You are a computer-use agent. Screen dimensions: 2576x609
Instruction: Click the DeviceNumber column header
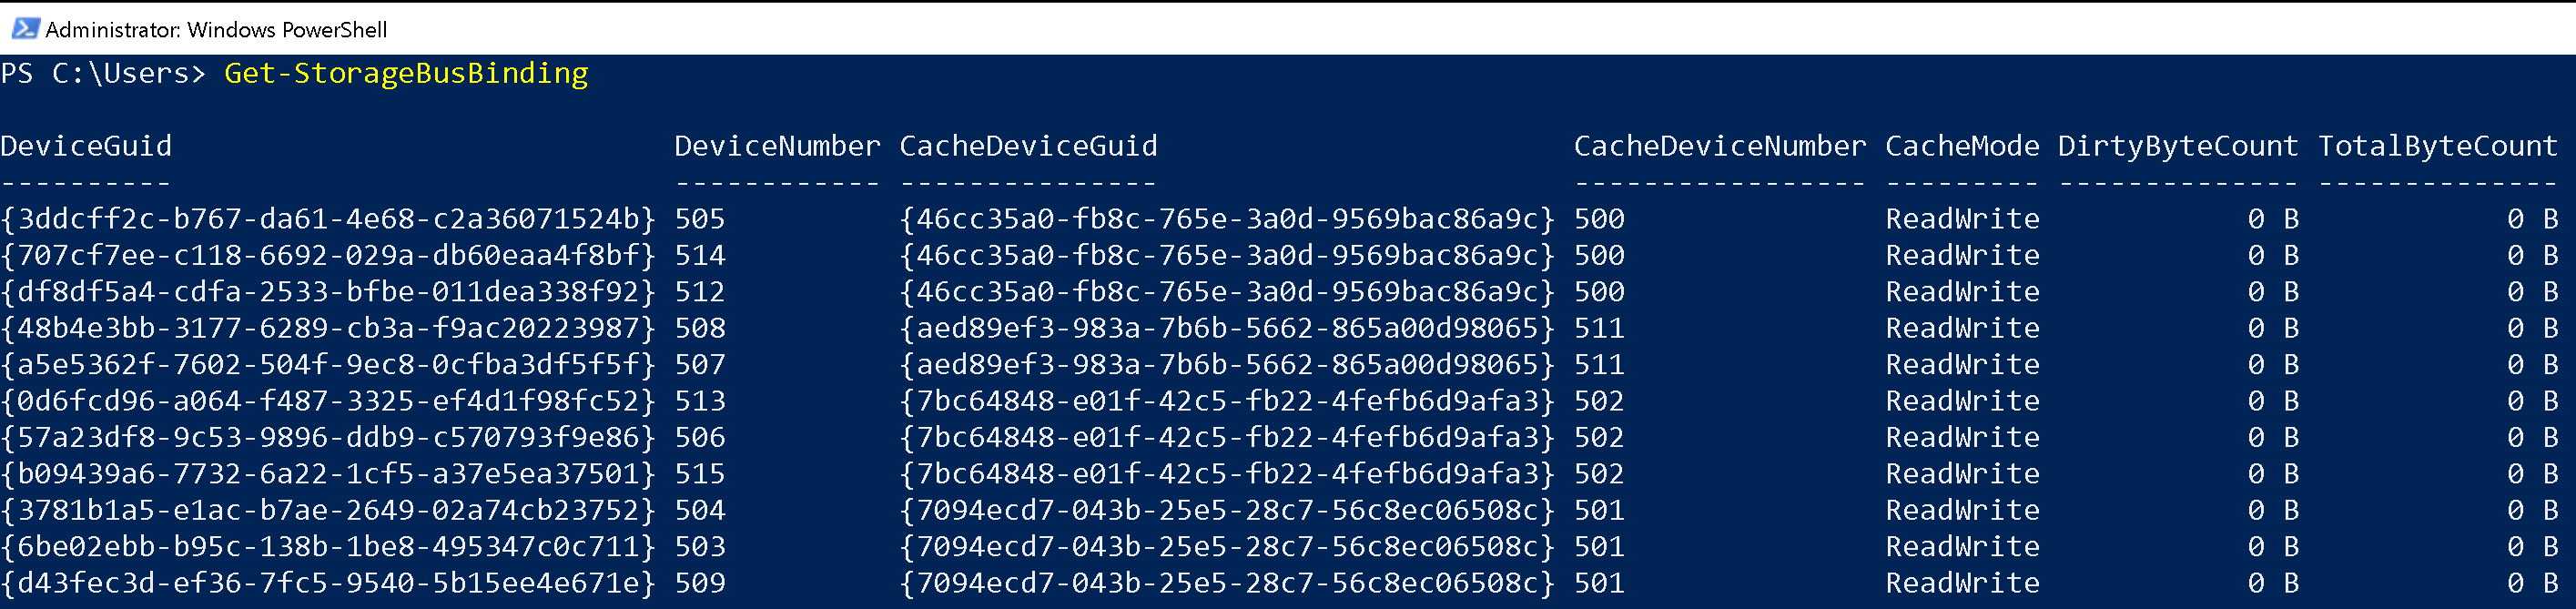click(x=777, y=147)
